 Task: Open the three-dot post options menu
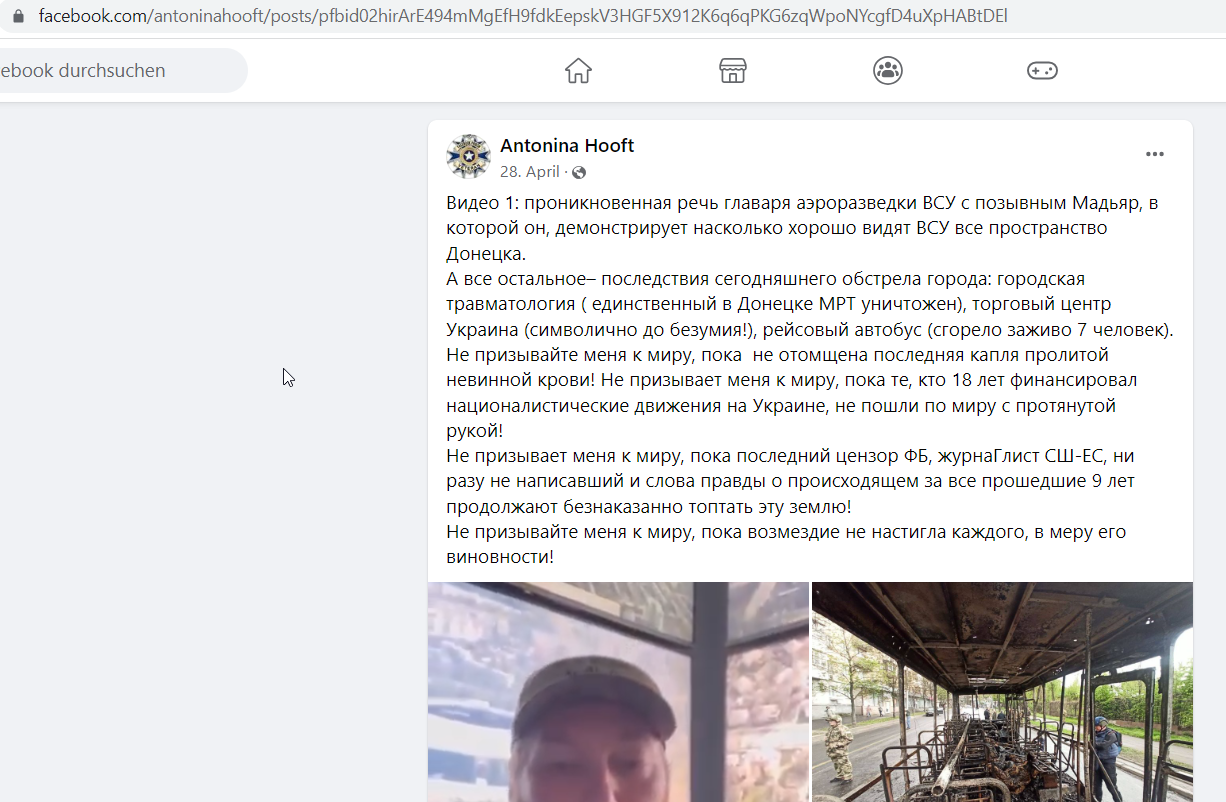tap(1155, 154)
